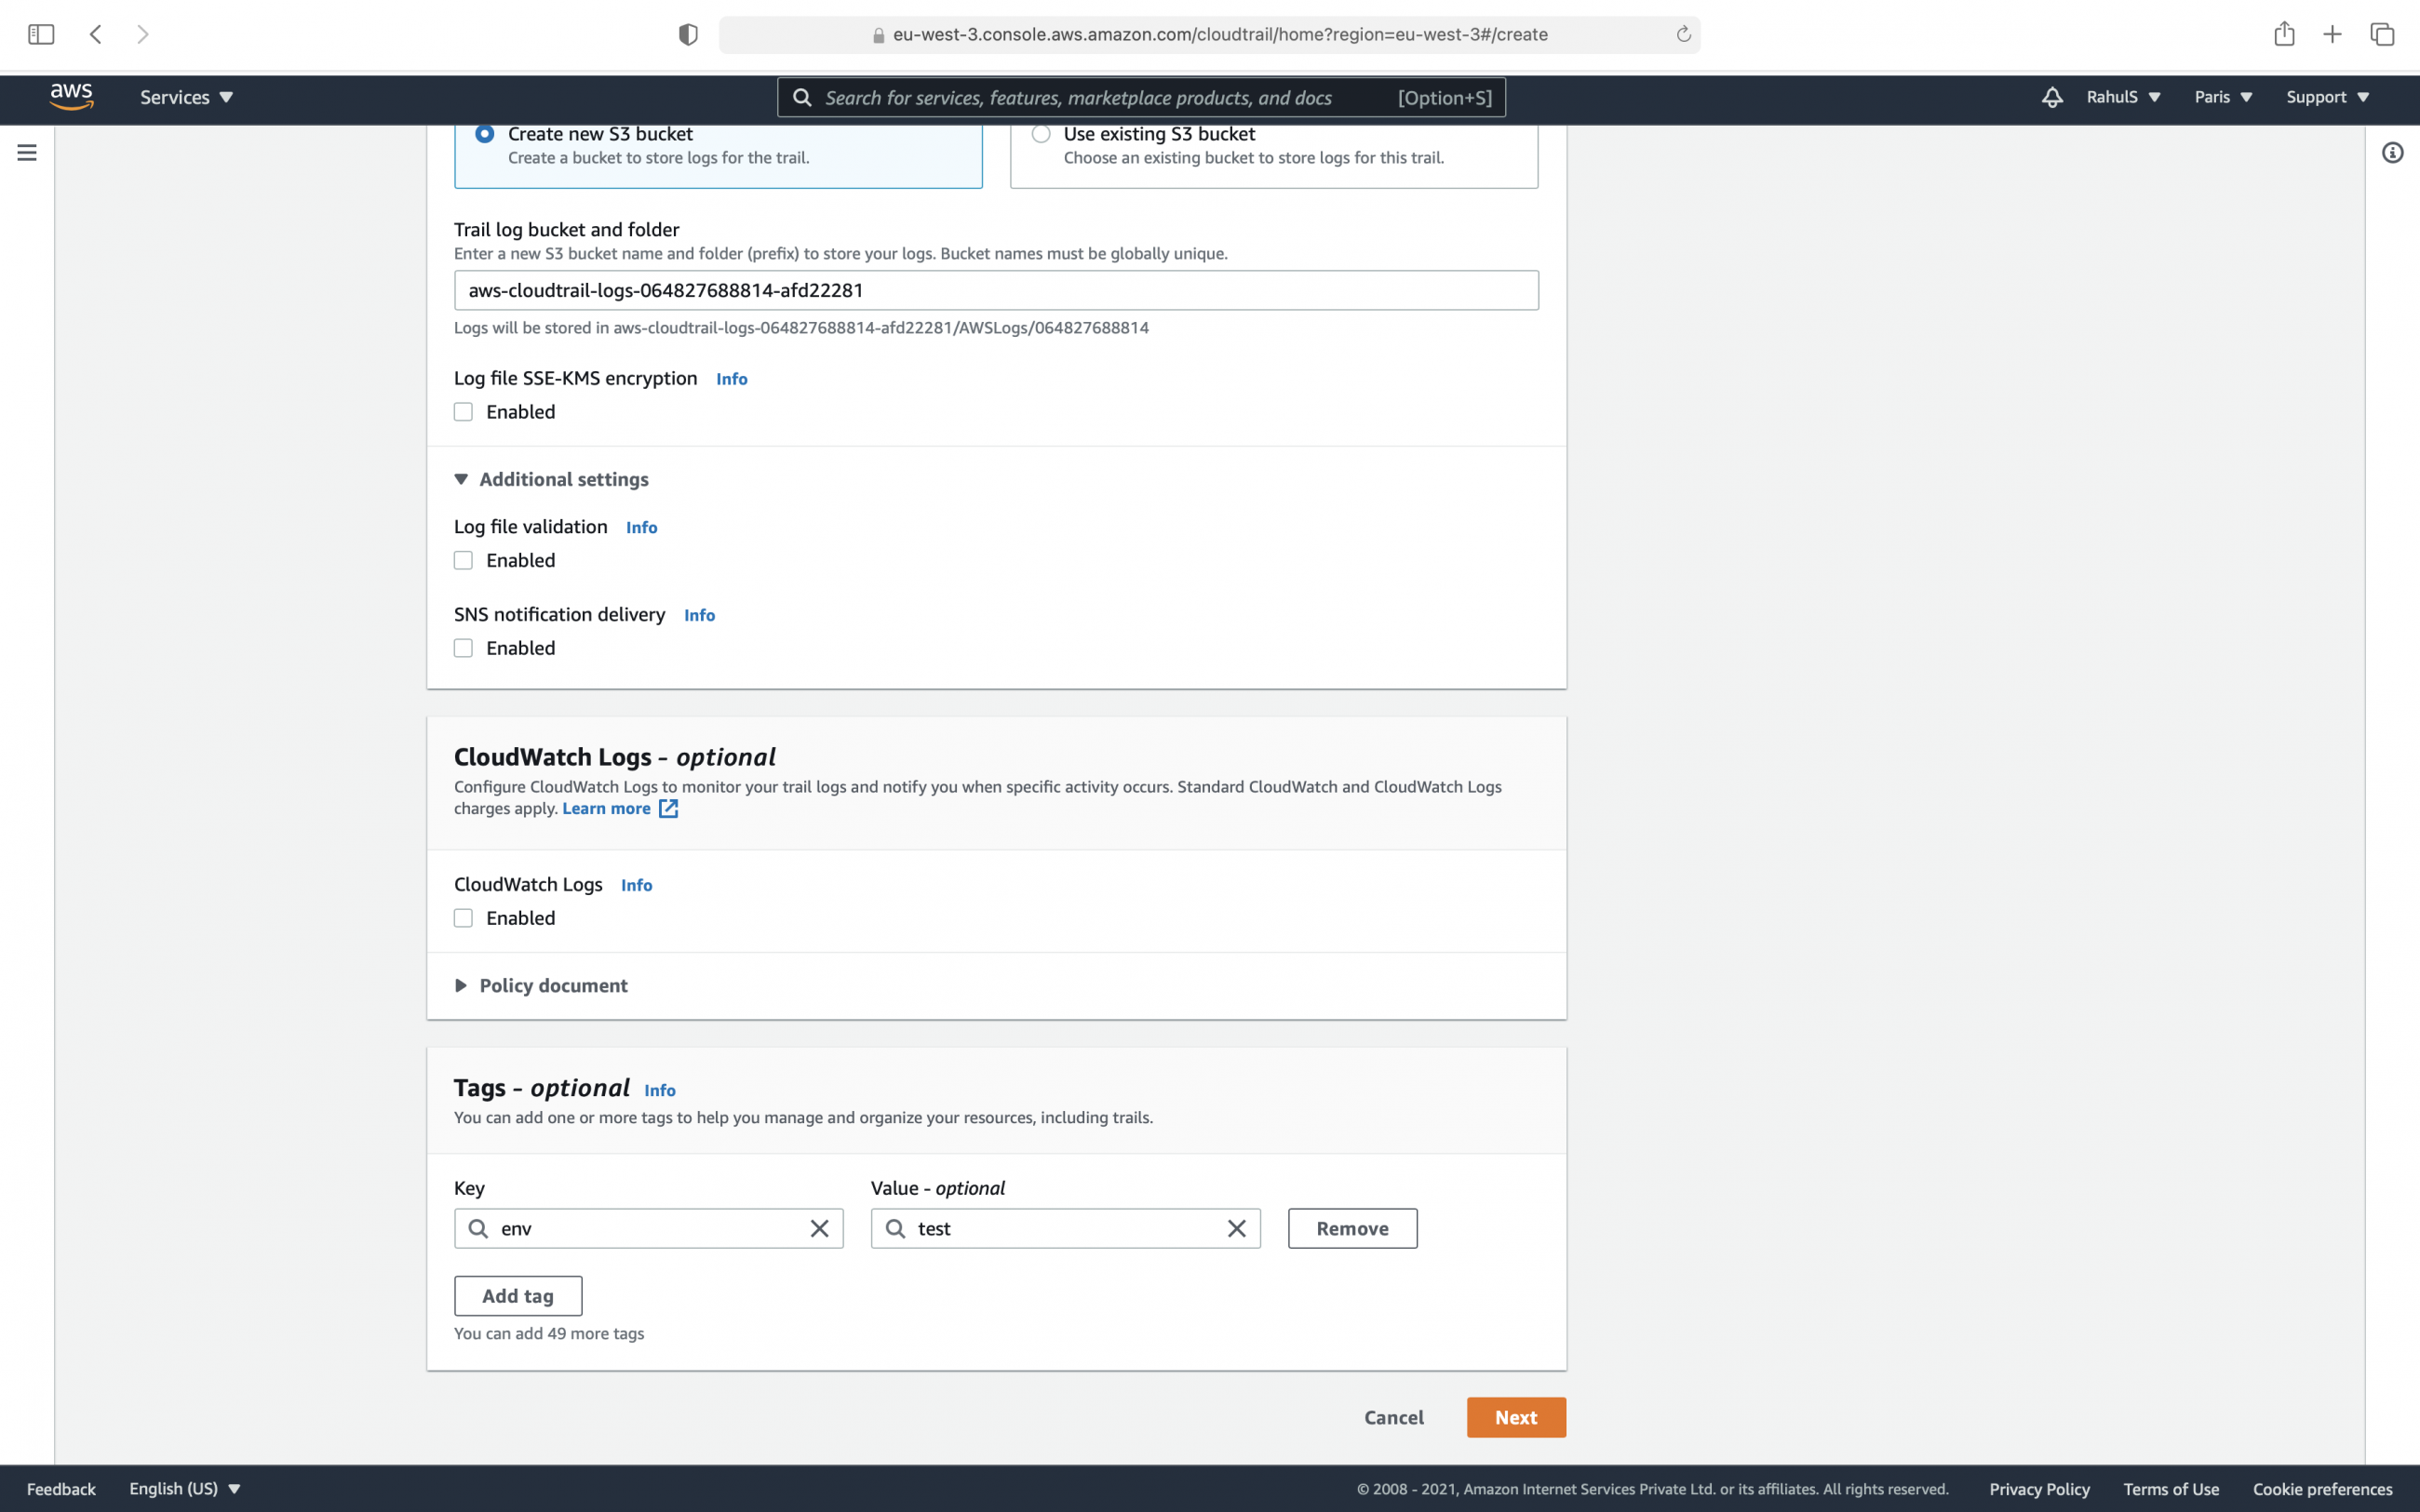Open Info for Log file validation

click(641, 527)
